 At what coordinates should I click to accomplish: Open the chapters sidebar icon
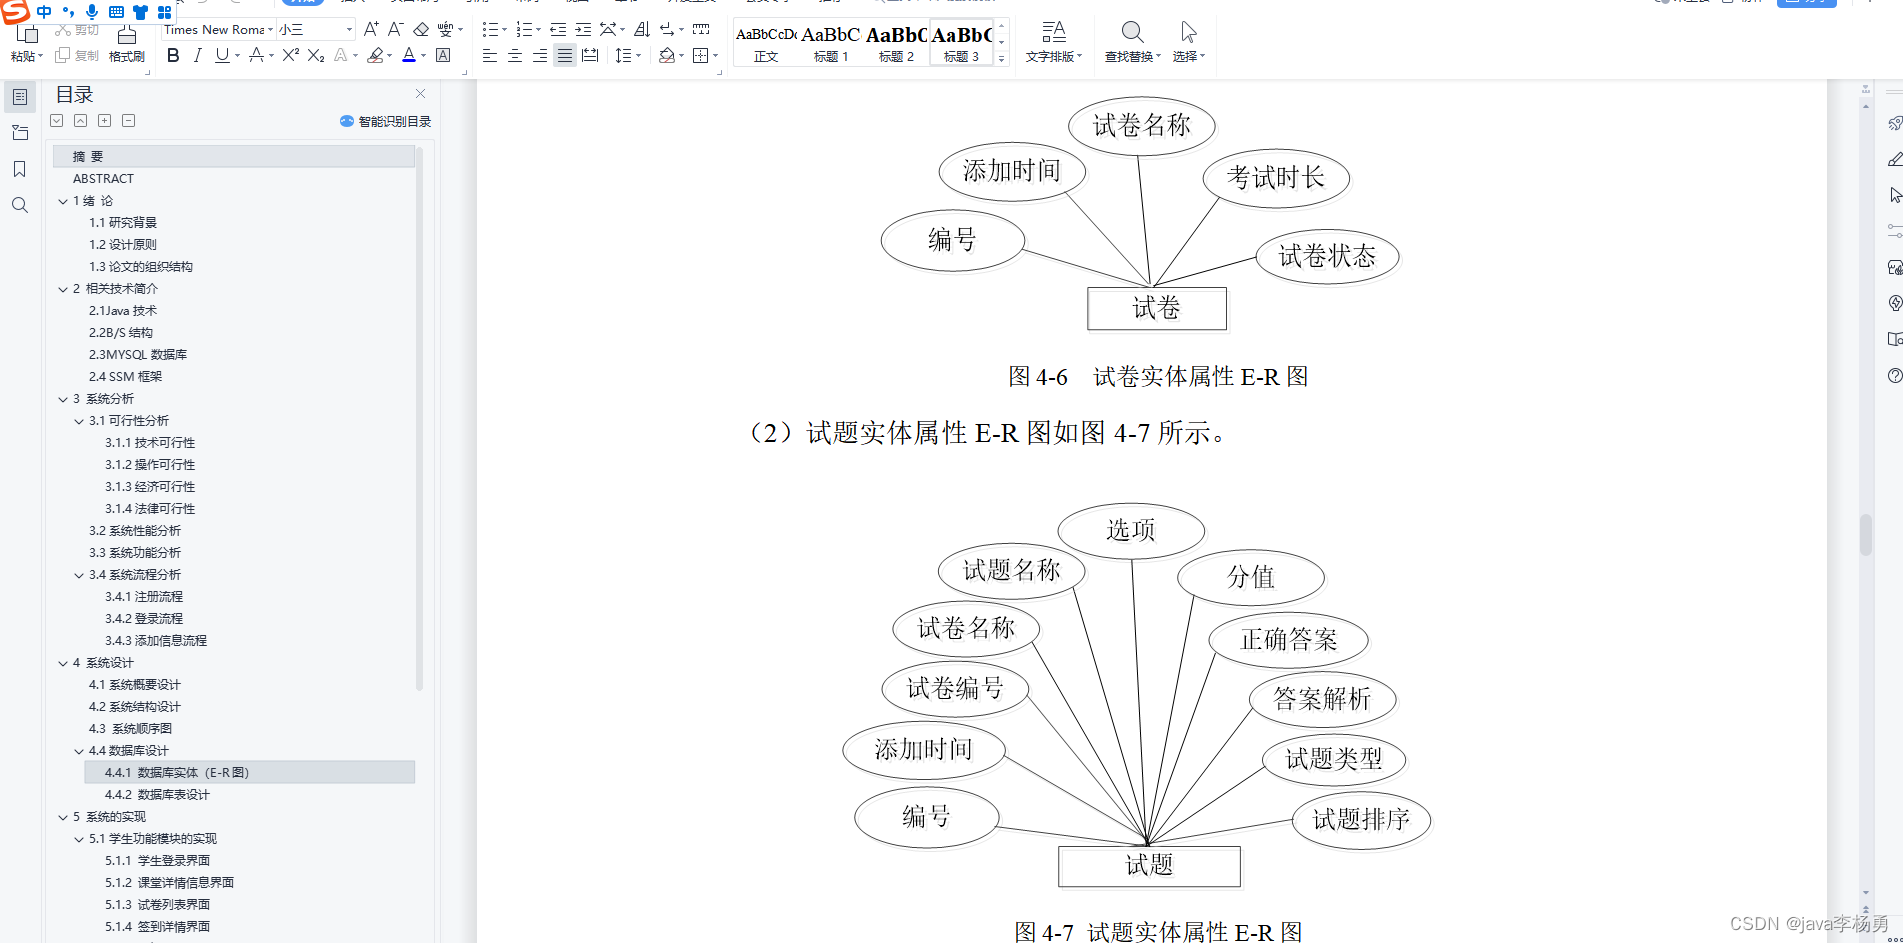click(x=20, y=133)
